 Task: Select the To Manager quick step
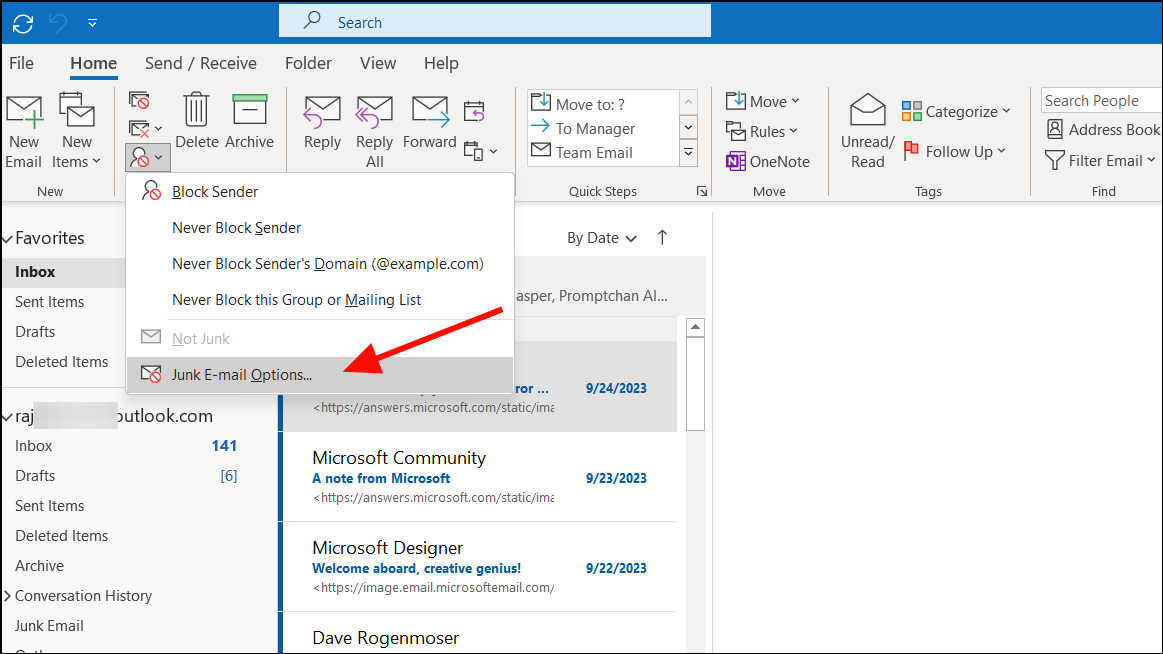(x=603, y=128)
